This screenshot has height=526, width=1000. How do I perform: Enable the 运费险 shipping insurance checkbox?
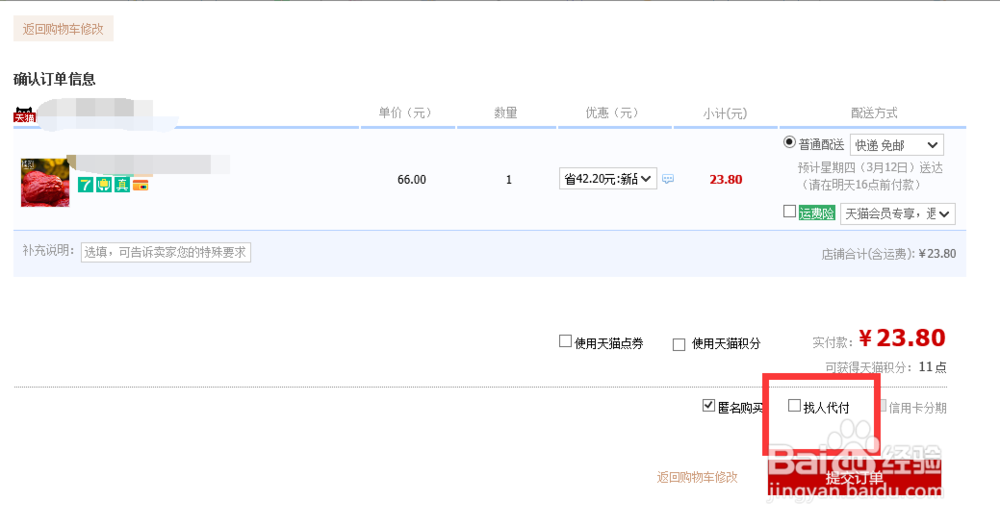[790, 212]
